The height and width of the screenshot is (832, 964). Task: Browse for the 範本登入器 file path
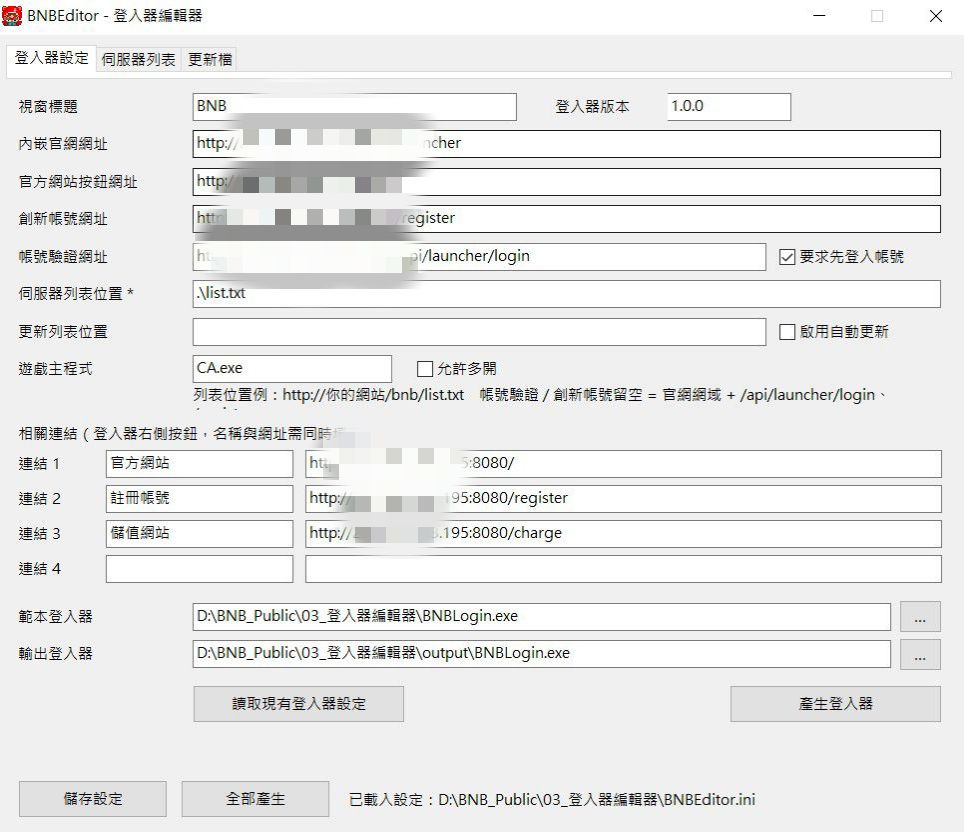point(920,617)
